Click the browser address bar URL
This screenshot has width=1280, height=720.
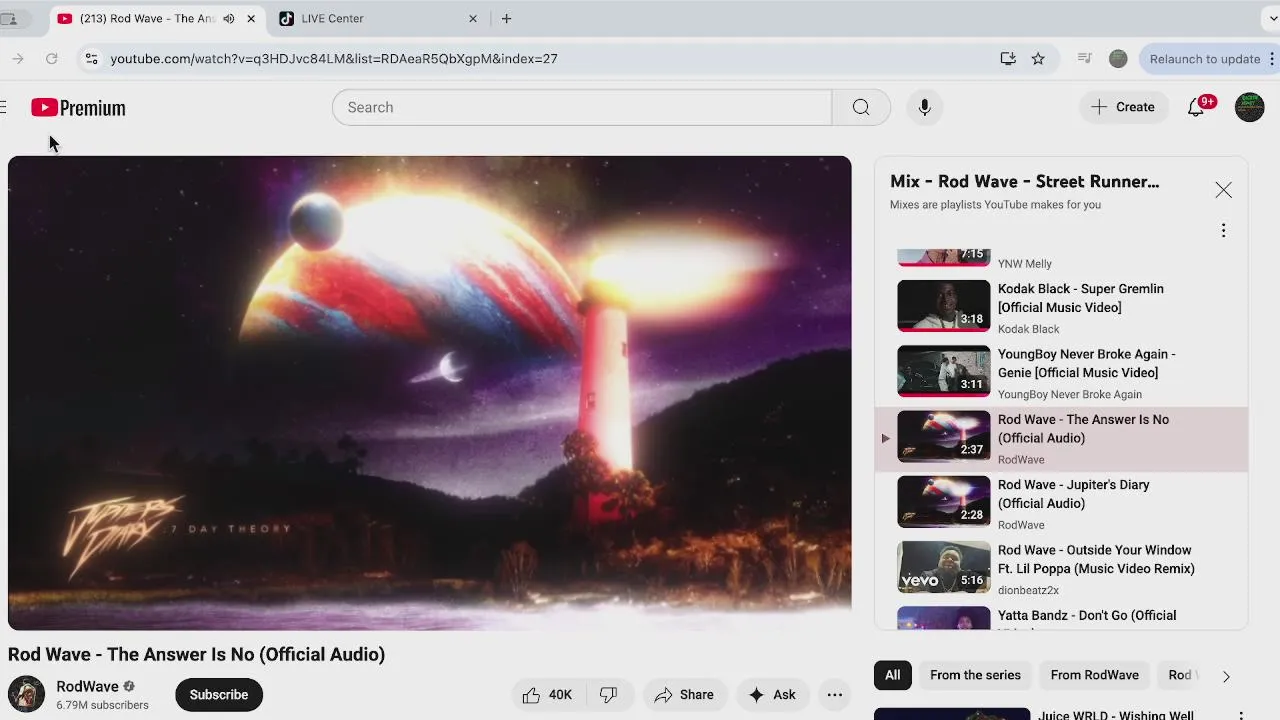334,59
